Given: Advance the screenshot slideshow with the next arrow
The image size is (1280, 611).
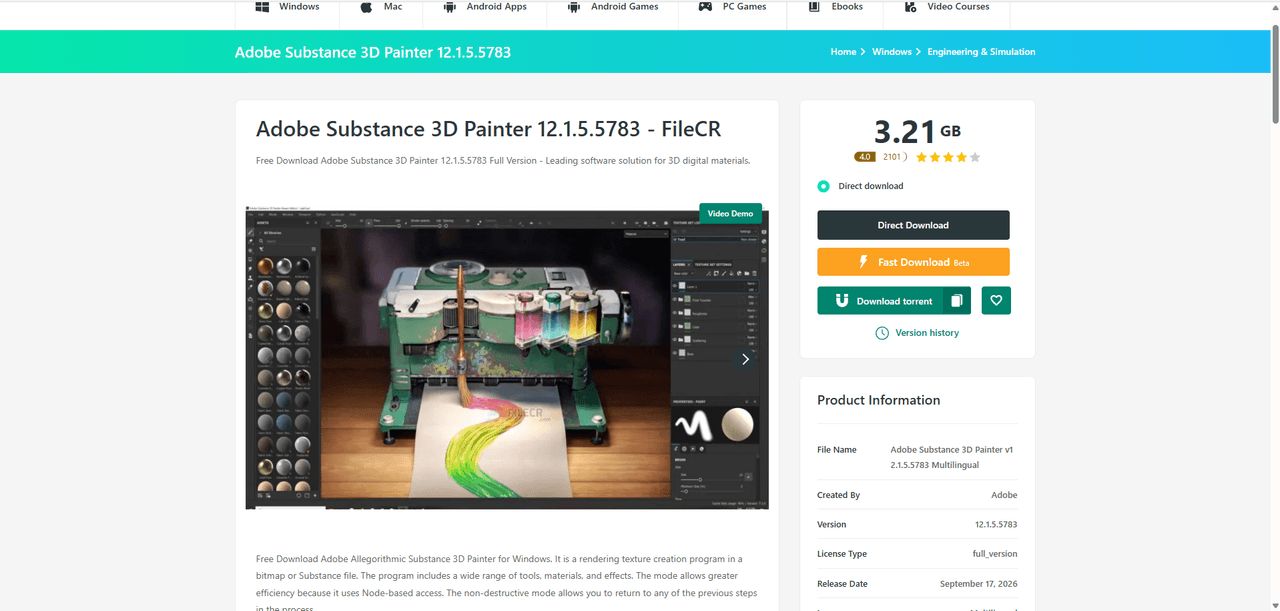Looking at the screenshot, I should pos(745,359).
